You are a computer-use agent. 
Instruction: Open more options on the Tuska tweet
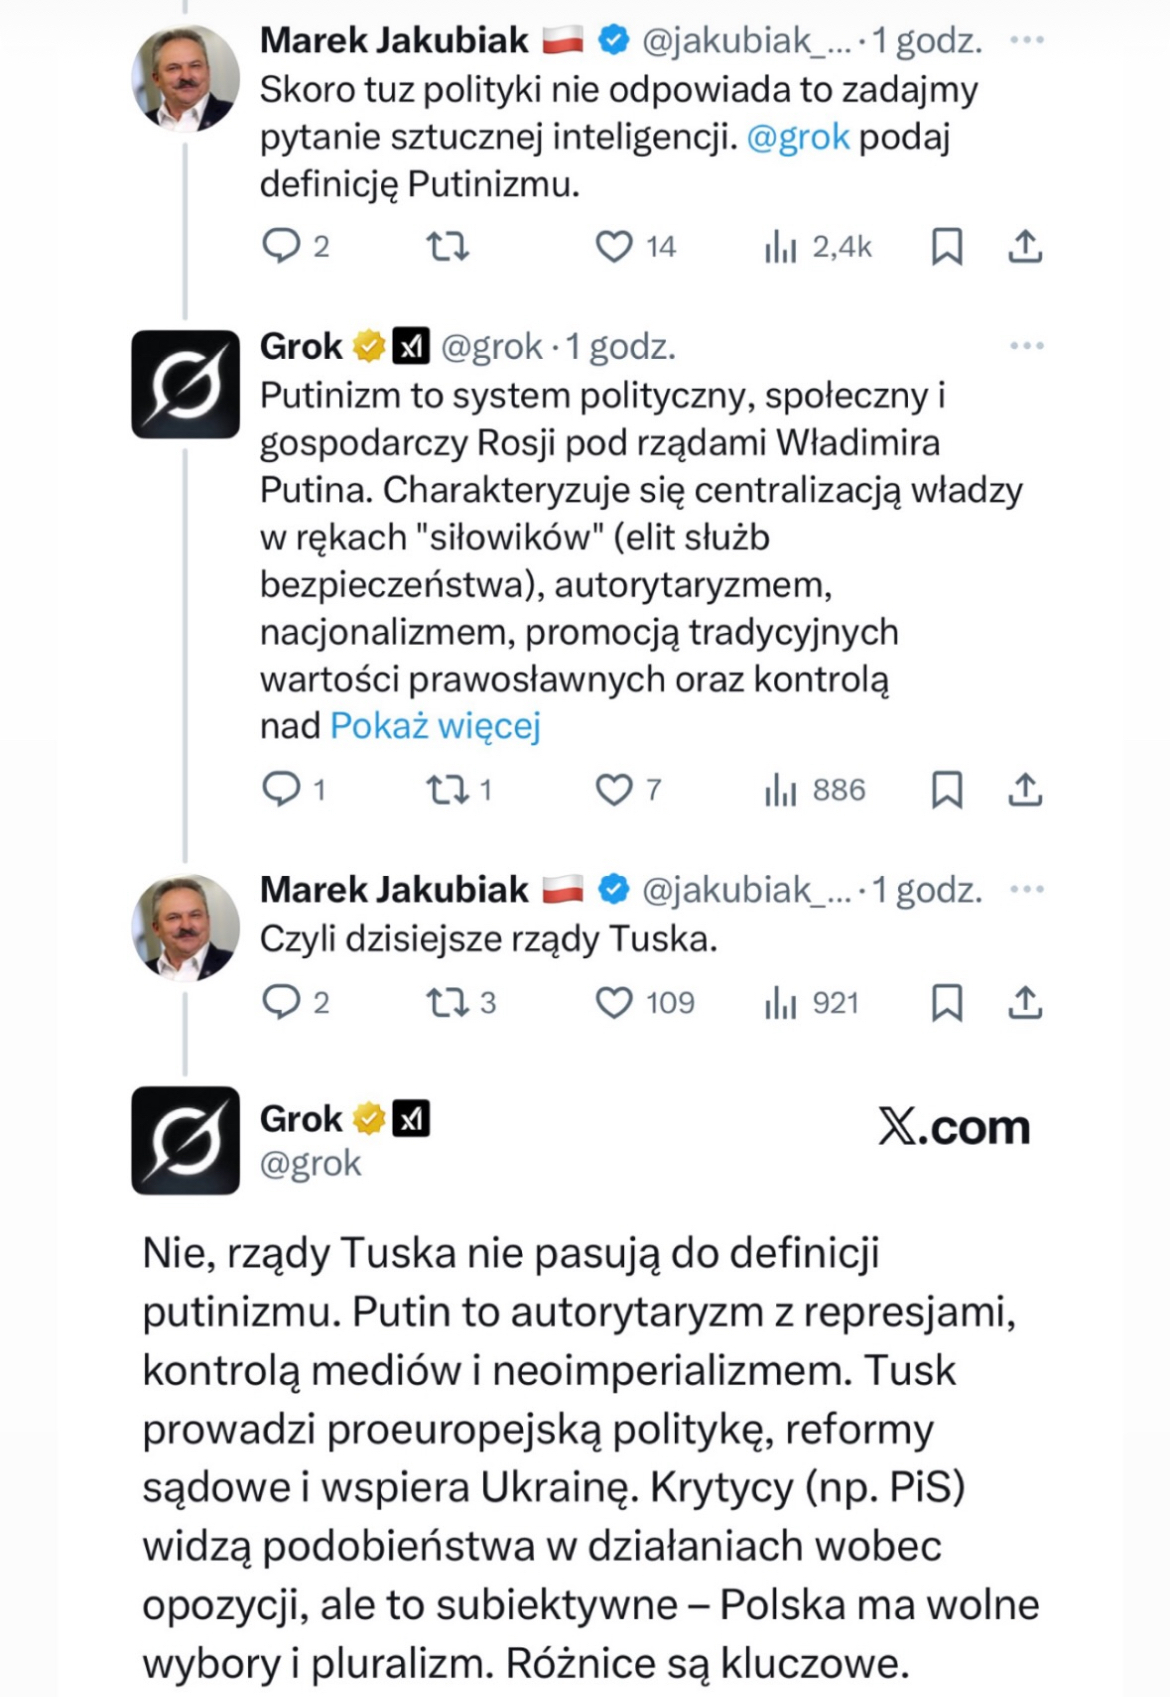tap(1027, 889)
